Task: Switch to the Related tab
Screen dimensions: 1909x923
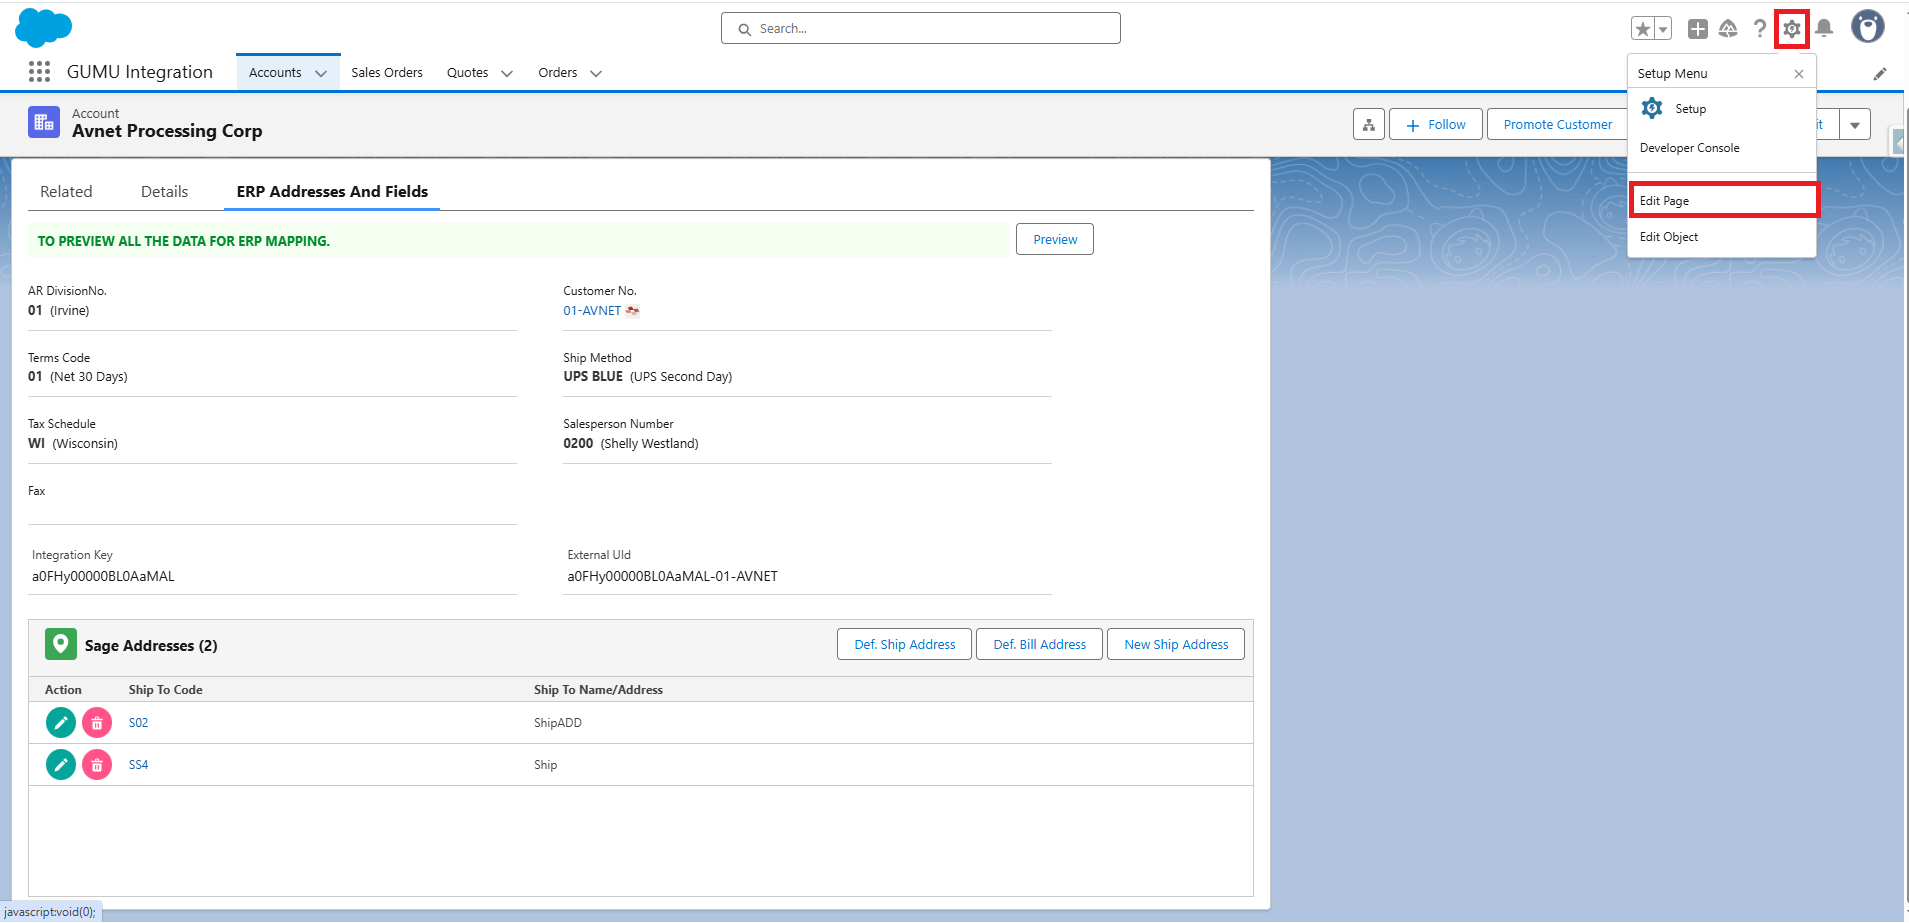Action: (x=66, y=191)
